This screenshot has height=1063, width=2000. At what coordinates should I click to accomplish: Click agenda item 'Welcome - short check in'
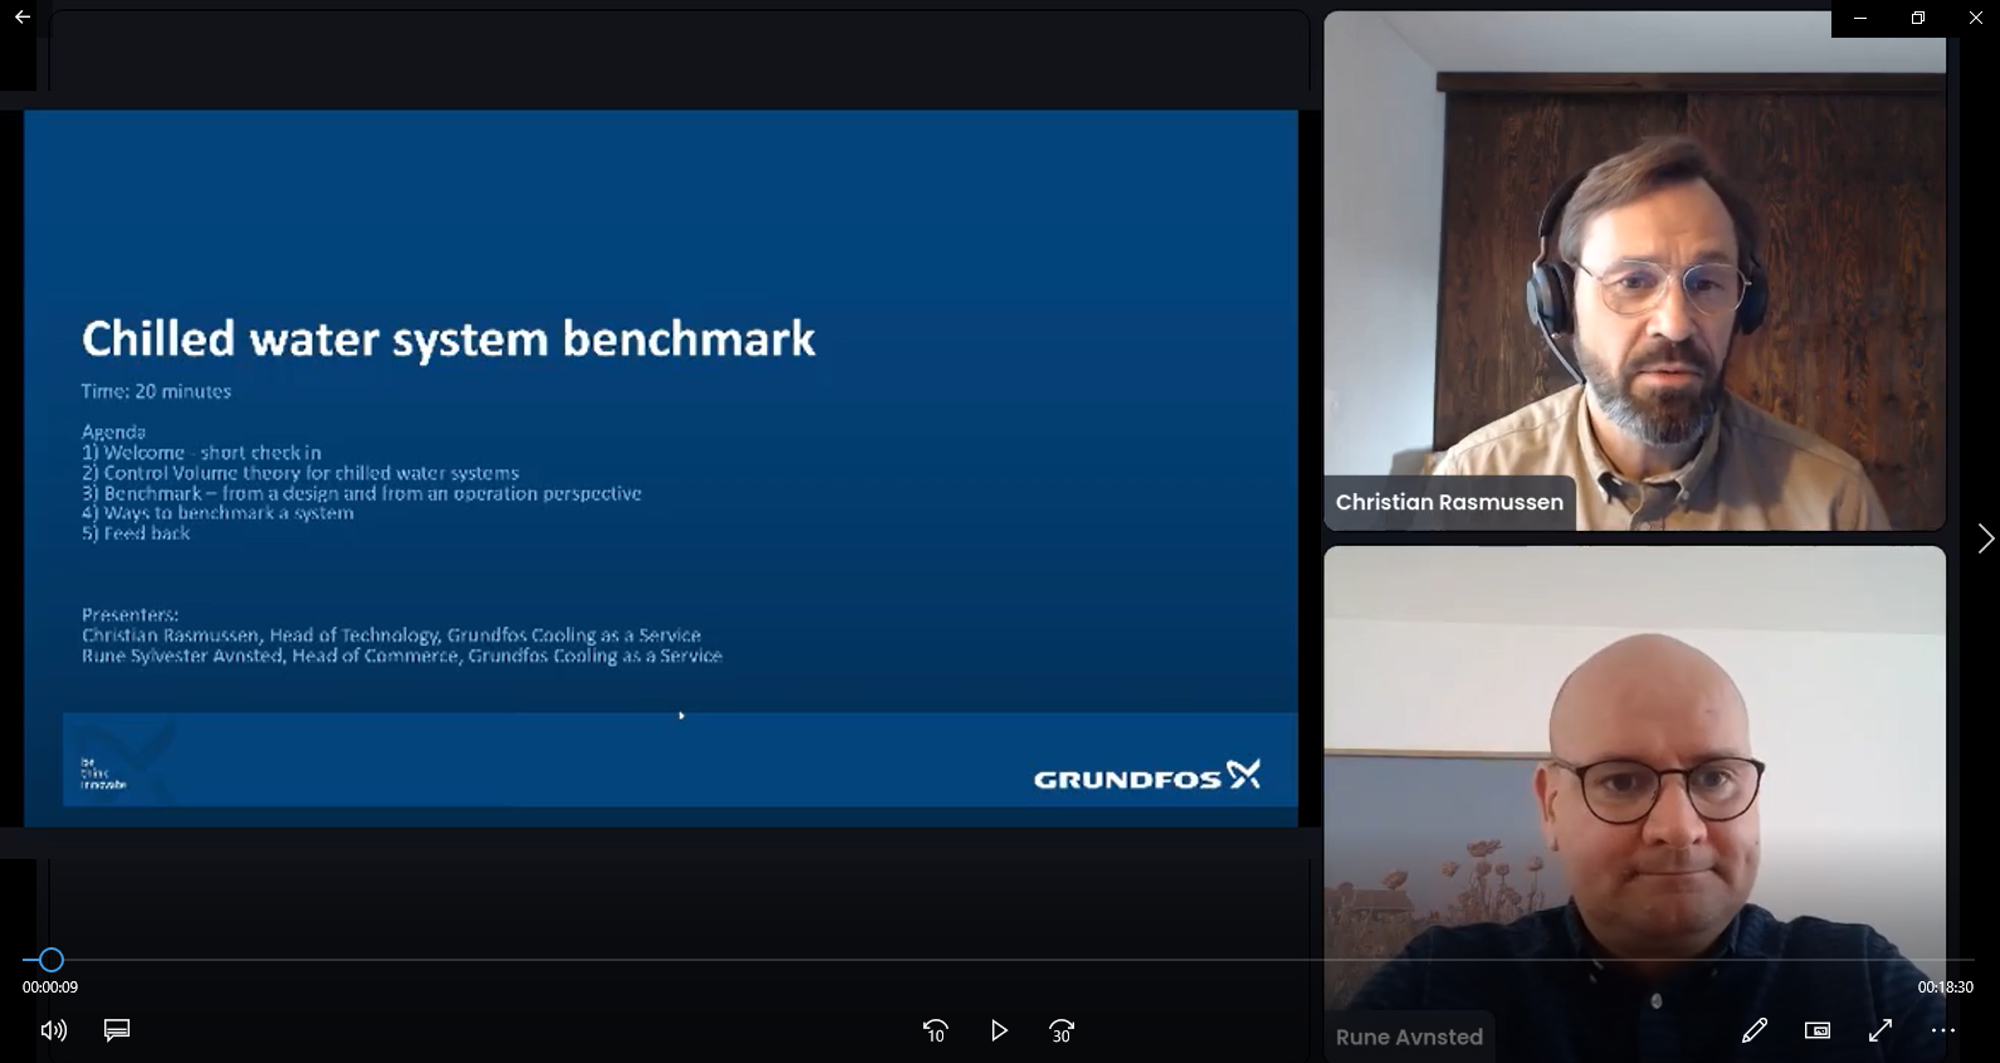click(x=201, y=452)
